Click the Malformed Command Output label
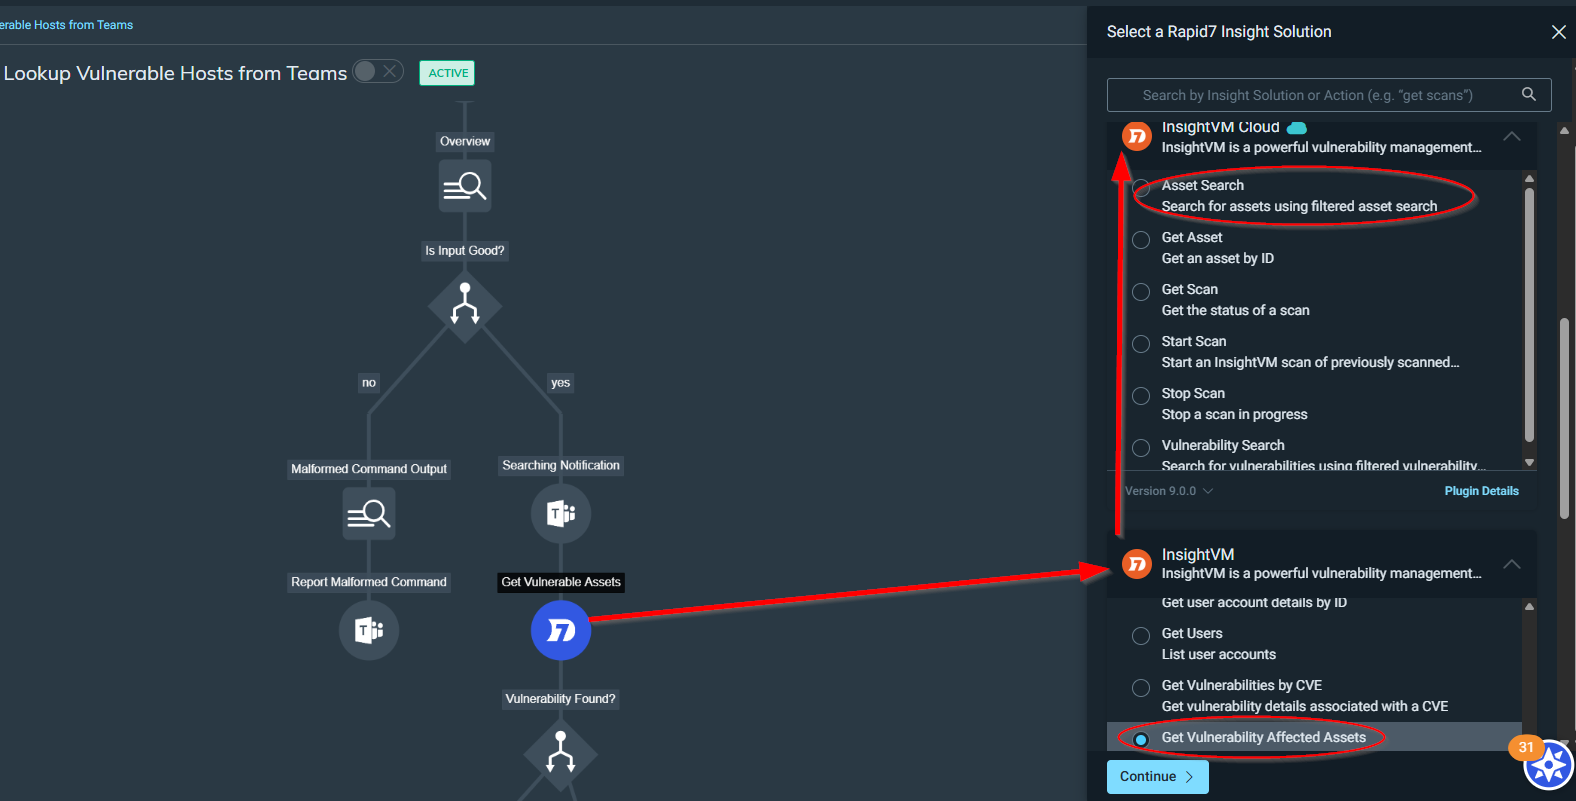The width and height of the screenshot is (1576, 801). pos(369,469)
